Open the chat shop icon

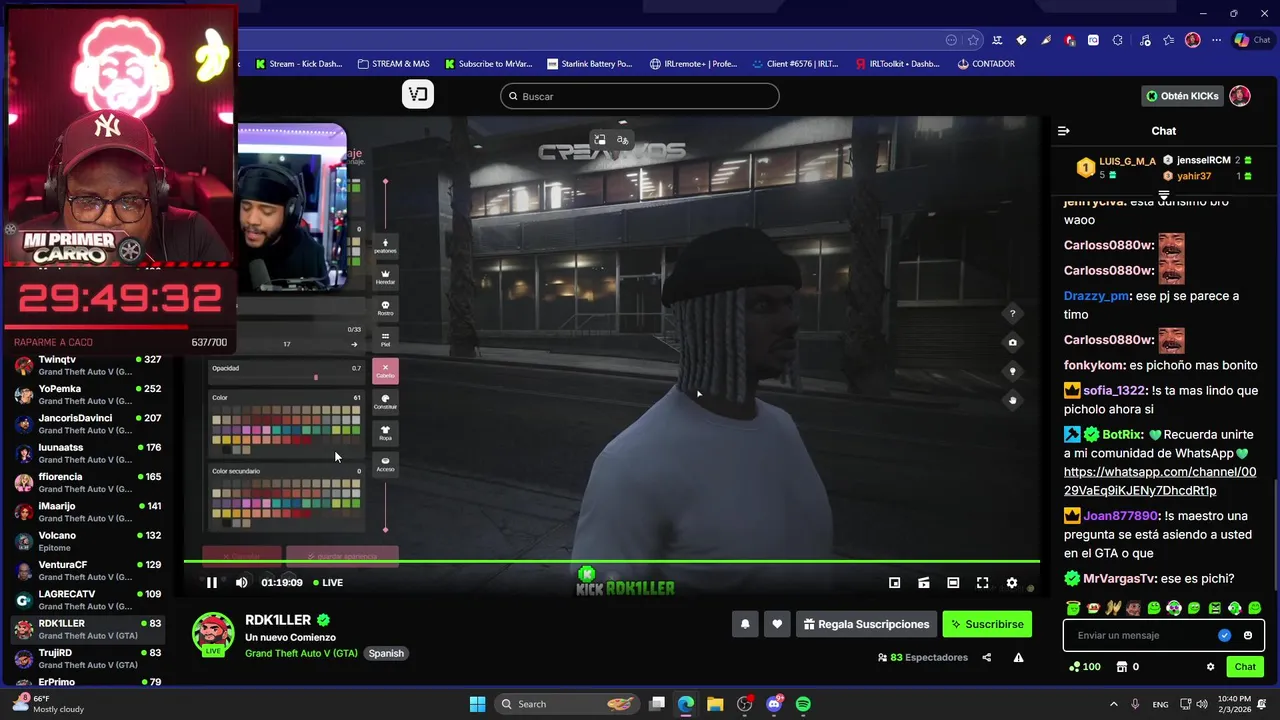tap(1122, 667)
